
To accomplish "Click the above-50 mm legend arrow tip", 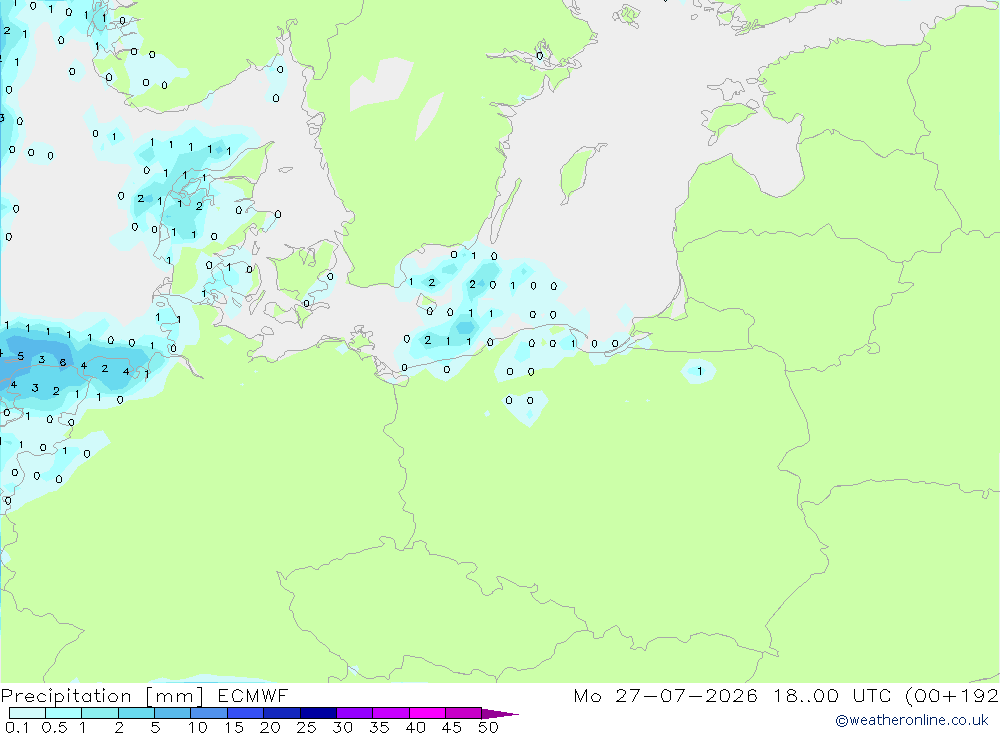I will point(499,714).
